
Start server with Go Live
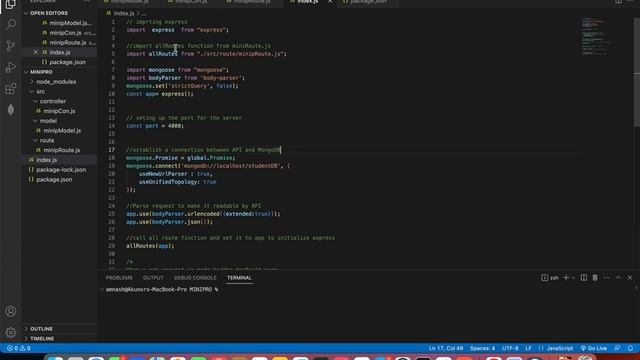594,348
